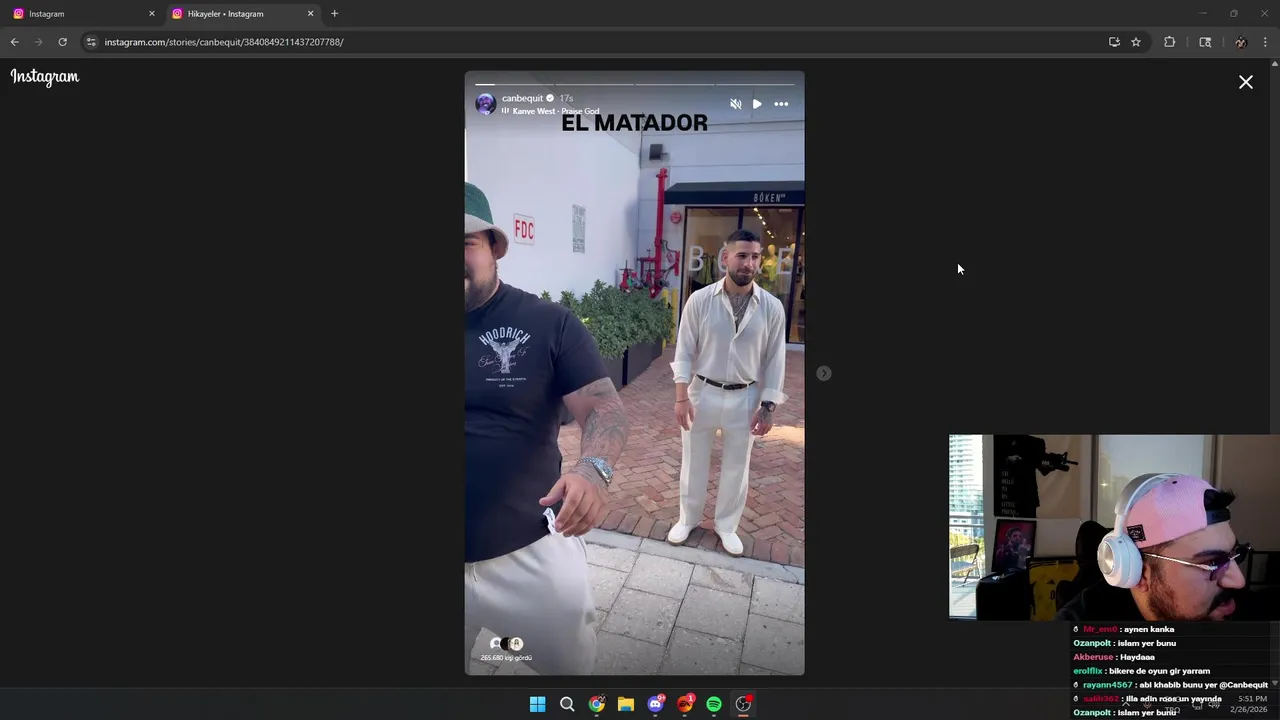The image size is (1280, 720).
Task: Reload the current page
Action: click(x=62, y=42)
